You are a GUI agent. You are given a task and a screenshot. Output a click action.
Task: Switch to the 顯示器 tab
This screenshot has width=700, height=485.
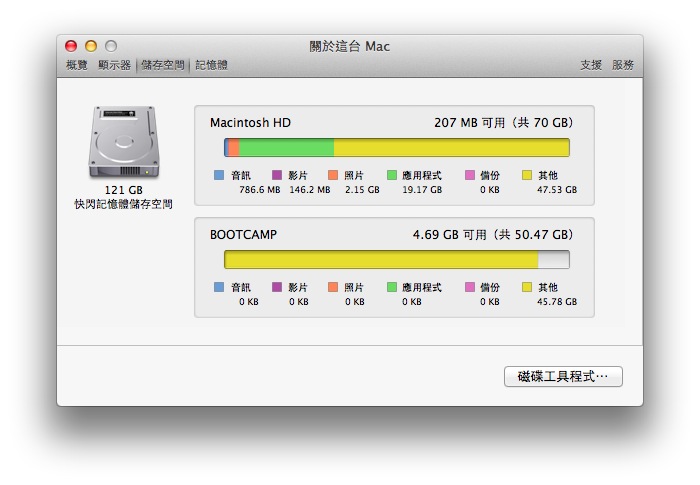115,65
